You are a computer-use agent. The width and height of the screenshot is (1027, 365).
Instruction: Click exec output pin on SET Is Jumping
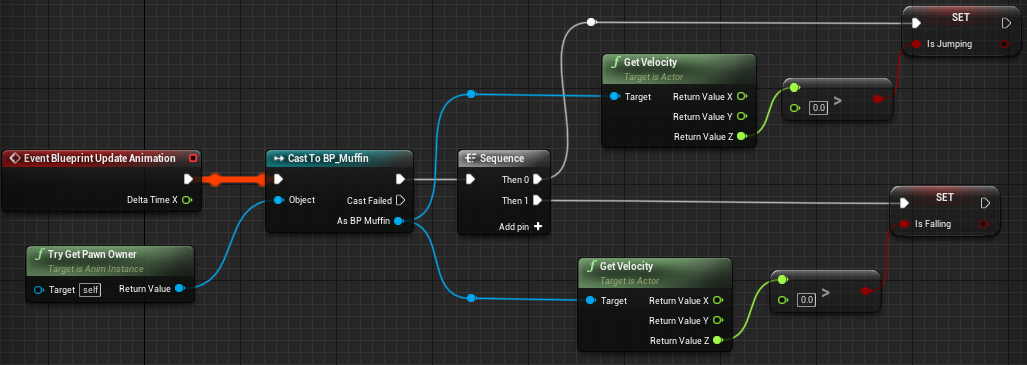point(1006,24)
